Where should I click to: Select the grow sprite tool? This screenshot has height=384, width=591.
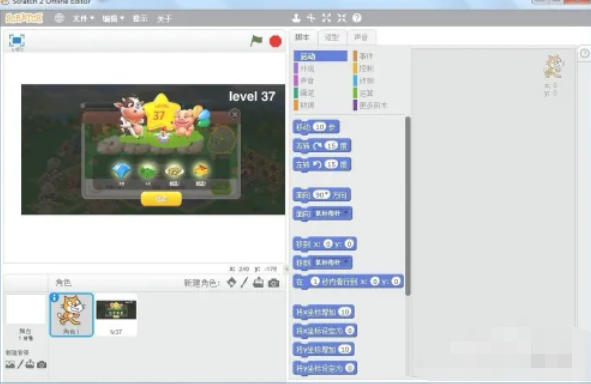coord(326,18)
